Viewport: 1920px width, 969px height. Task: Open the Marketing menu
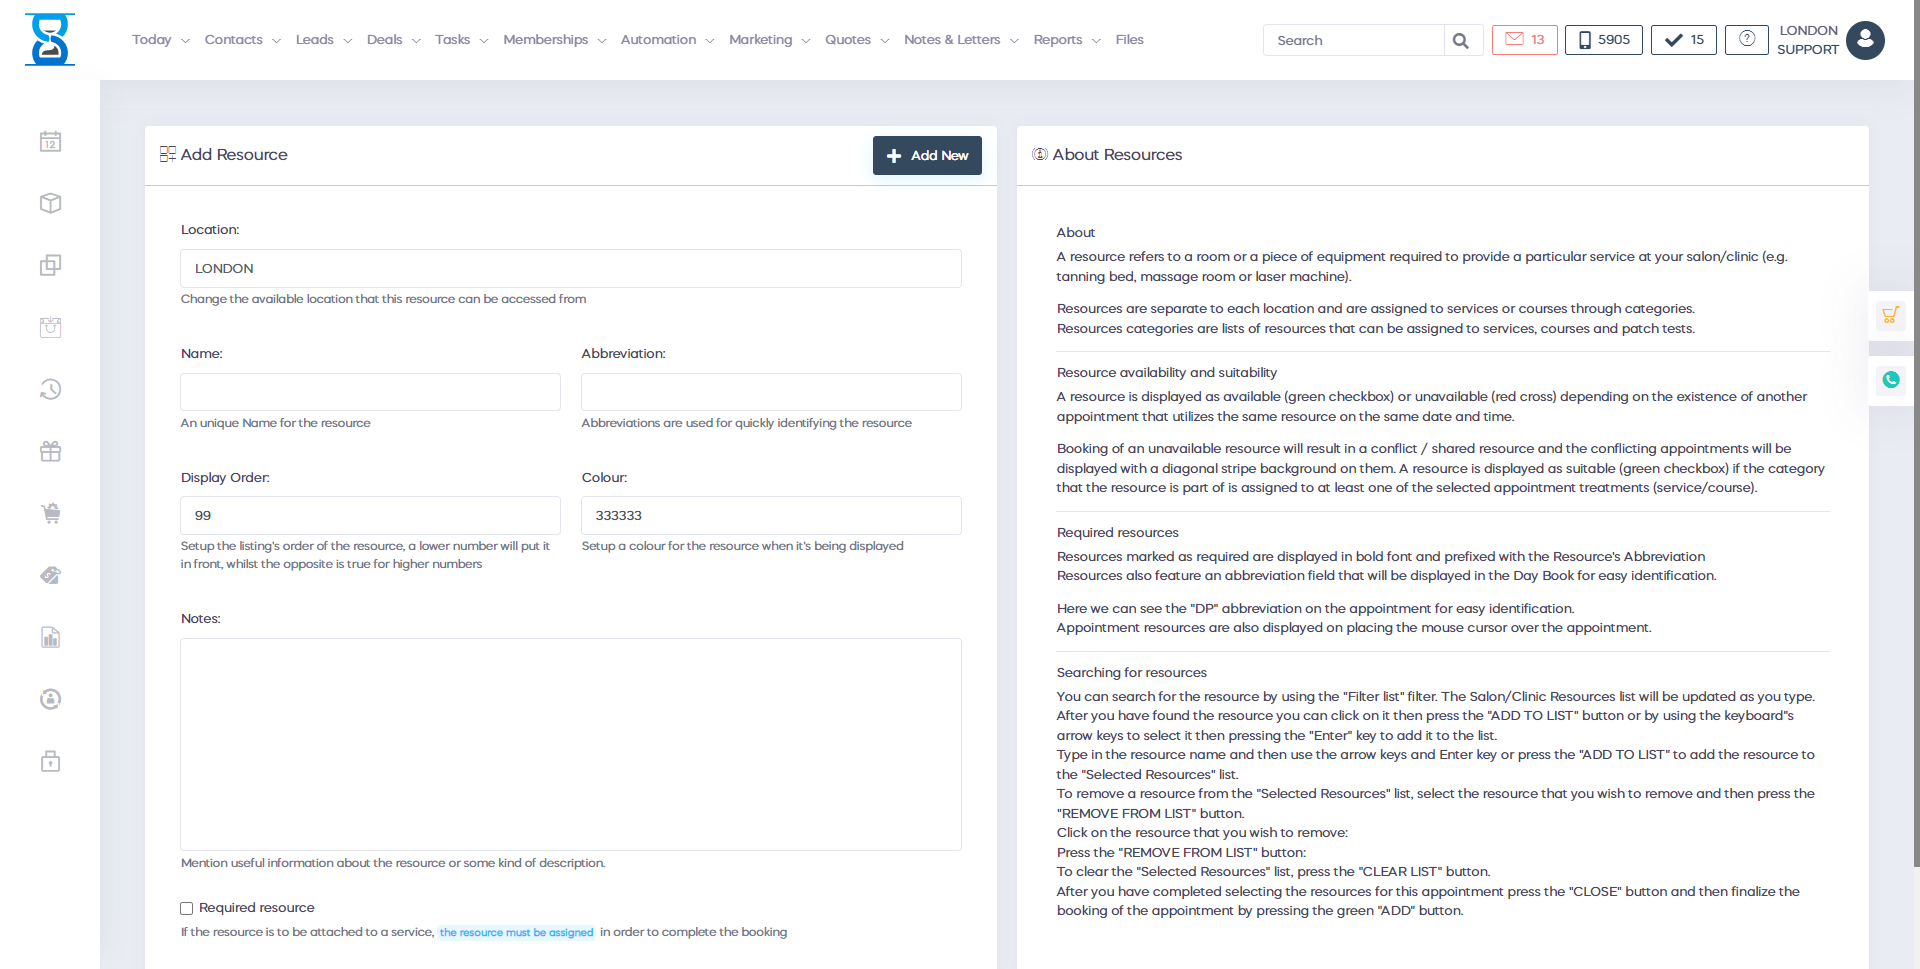coord(768,40)
